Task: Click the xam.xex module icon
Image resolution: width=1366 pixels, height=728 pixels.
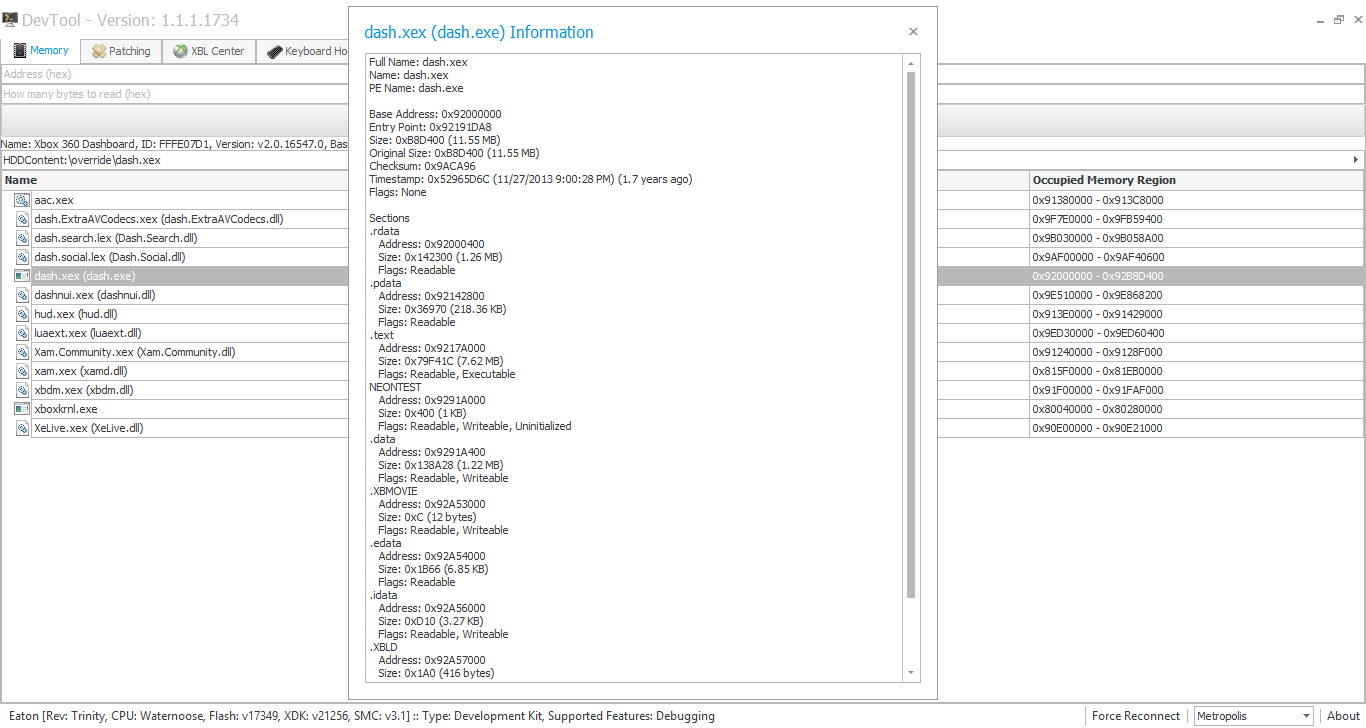Action: pyautogui.click(x=22, y=371)
